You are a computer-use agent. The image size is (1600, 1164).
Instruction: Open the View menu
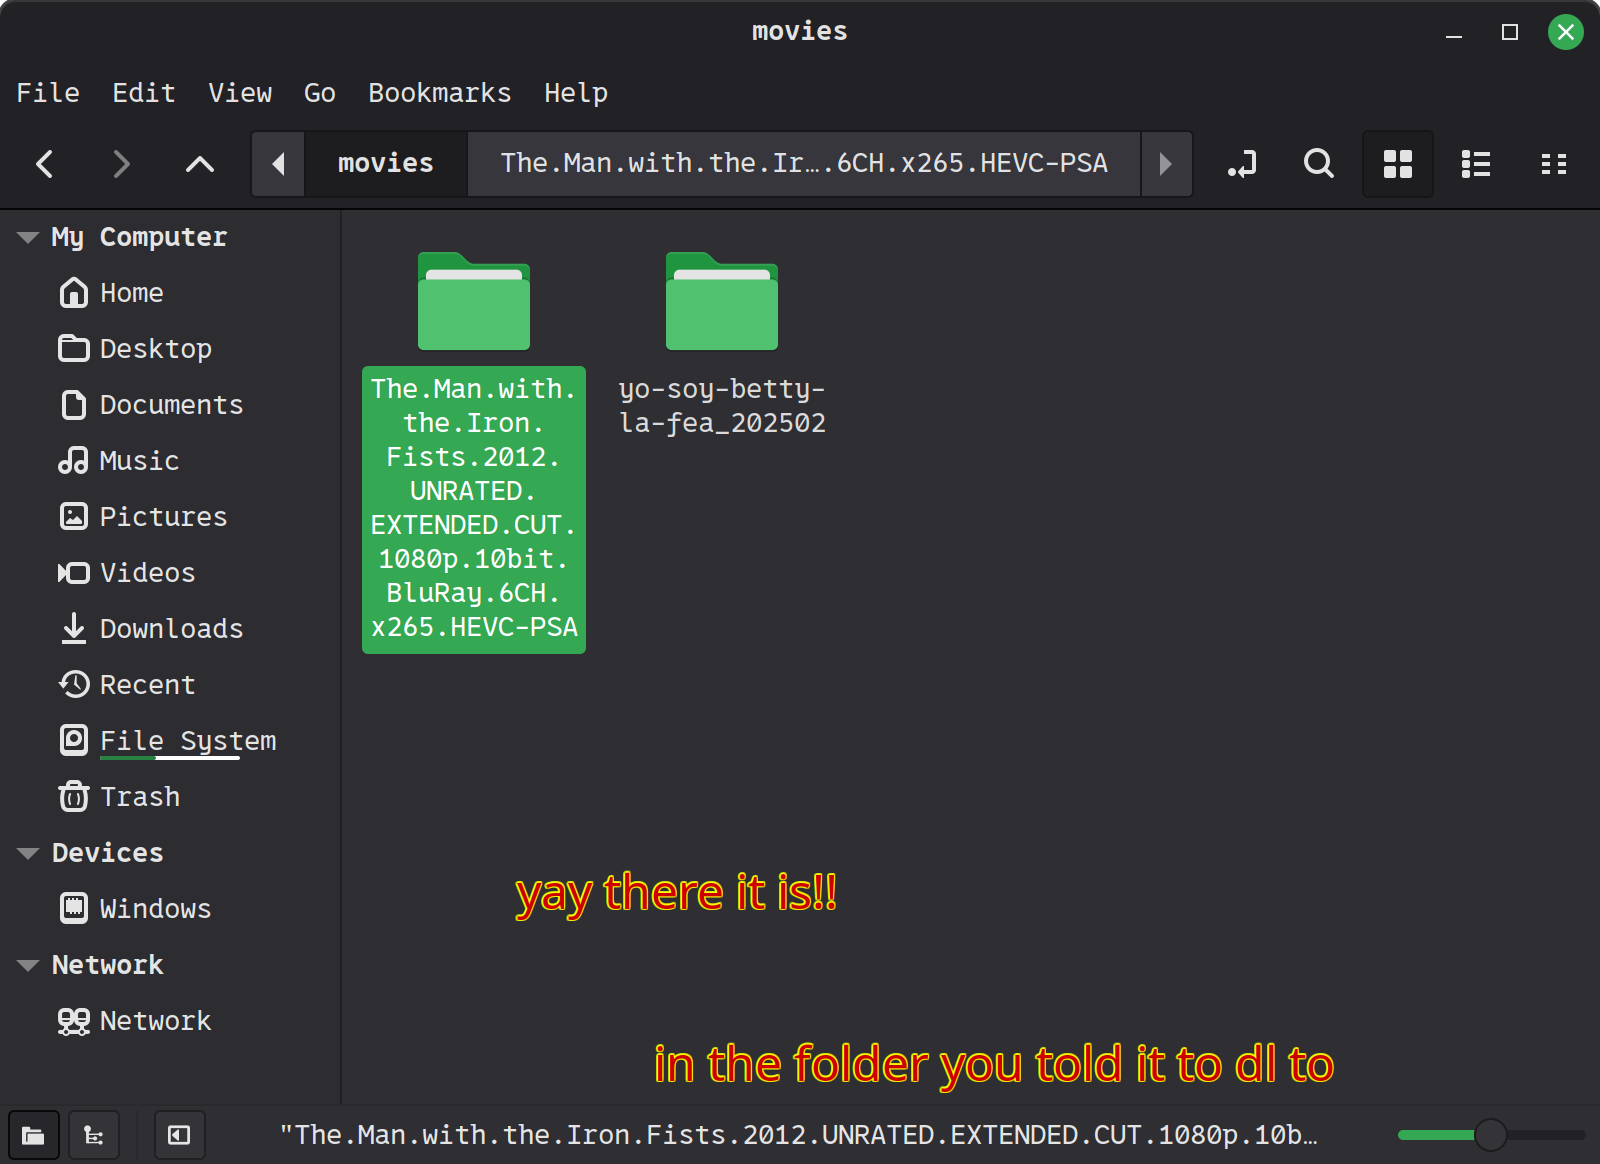(x=240, y=93)
